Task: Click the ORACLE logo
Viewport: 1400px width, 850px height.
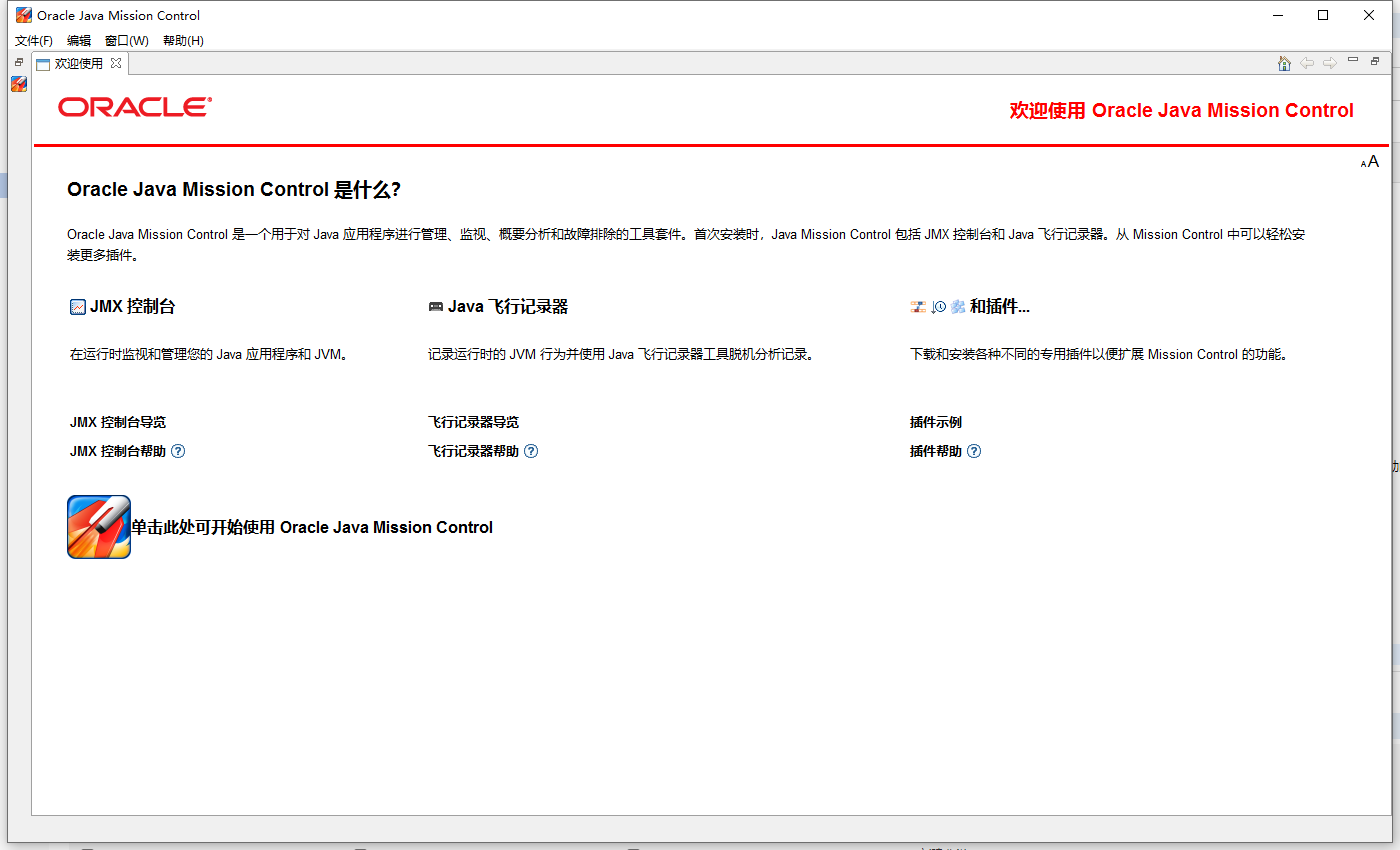Action: tap(135, 107)
